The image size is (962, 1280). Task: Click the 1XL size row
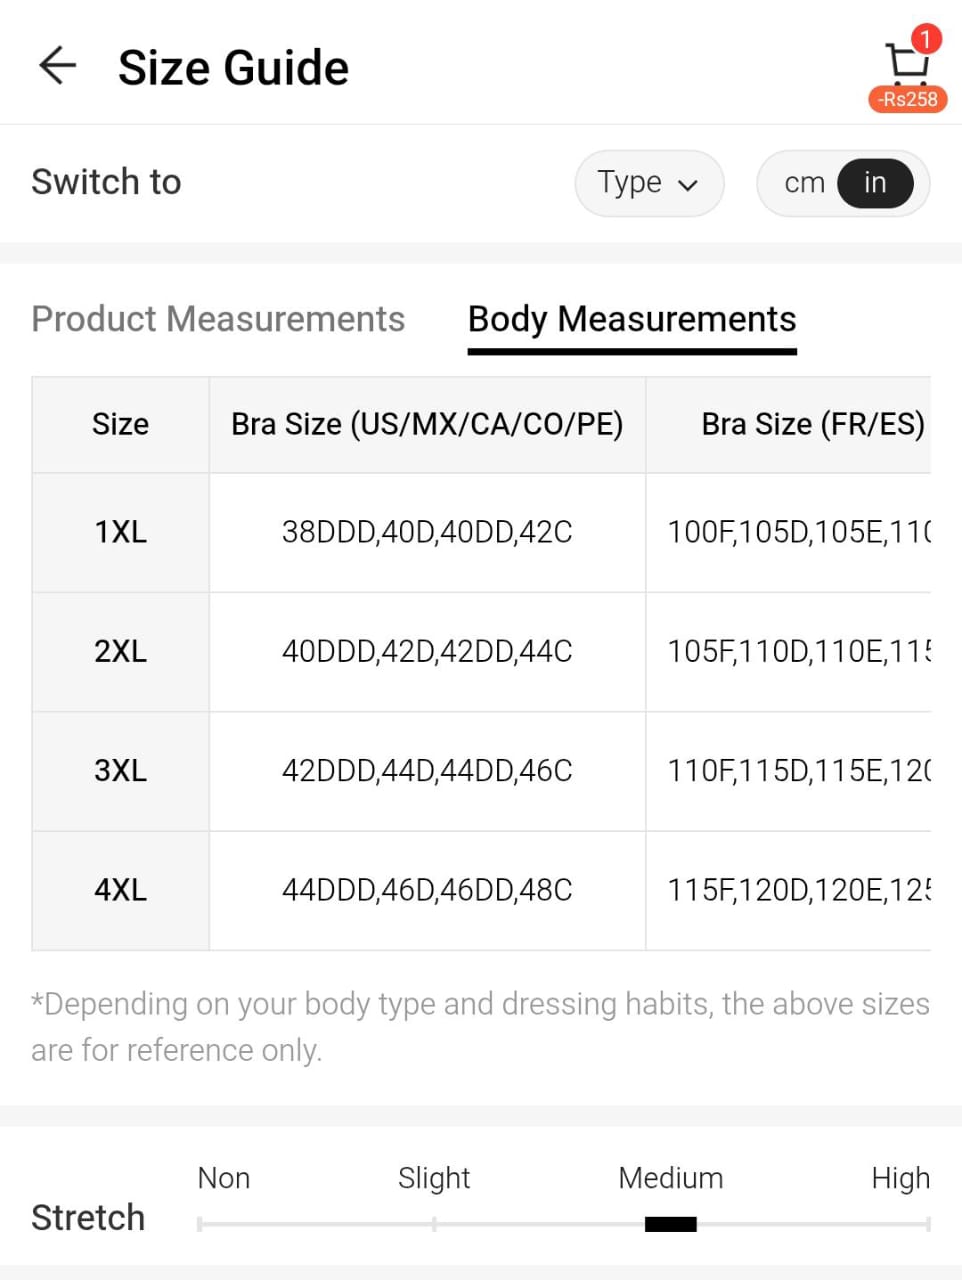120,532
